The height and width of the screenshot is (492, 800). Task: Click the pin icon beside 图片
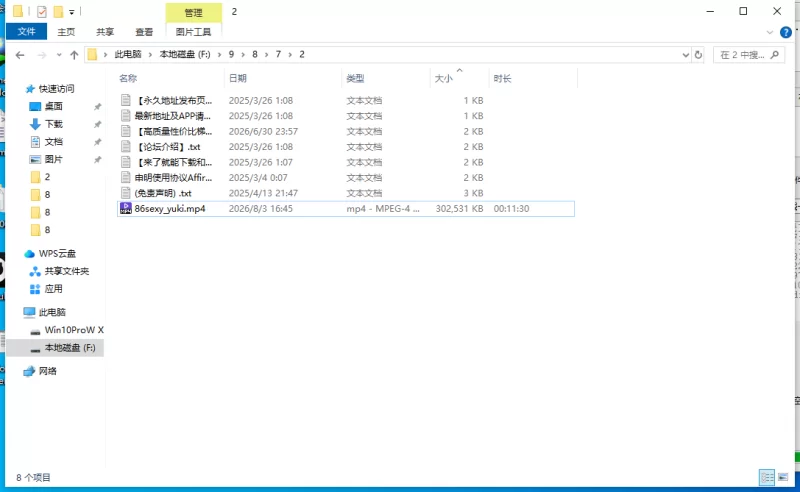pyautogui.click(x=97, y=160)
